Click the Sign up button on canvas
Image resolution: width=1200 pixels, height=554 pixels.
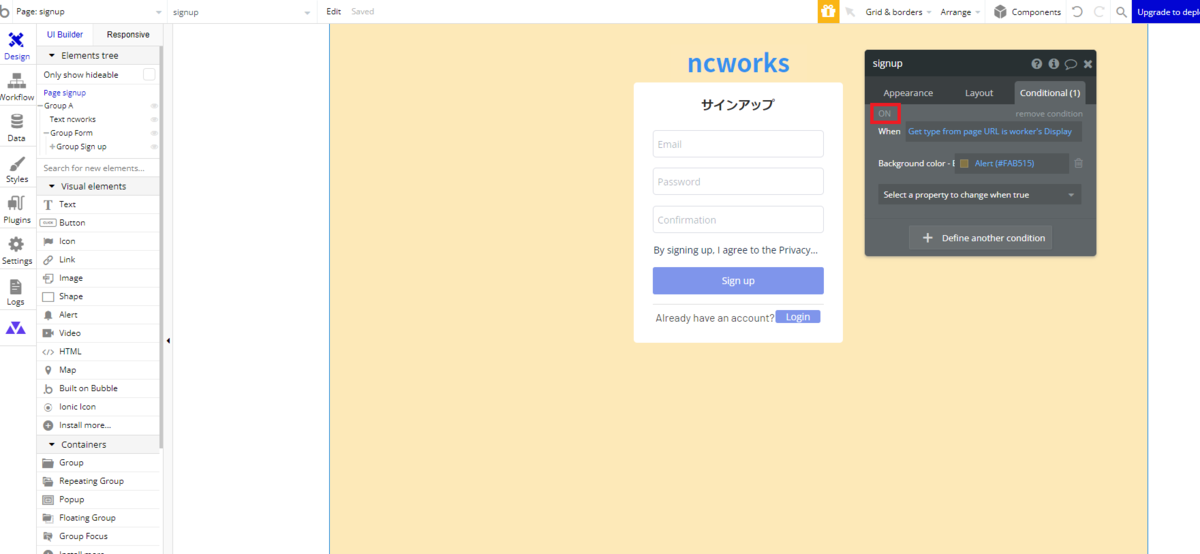738,281
